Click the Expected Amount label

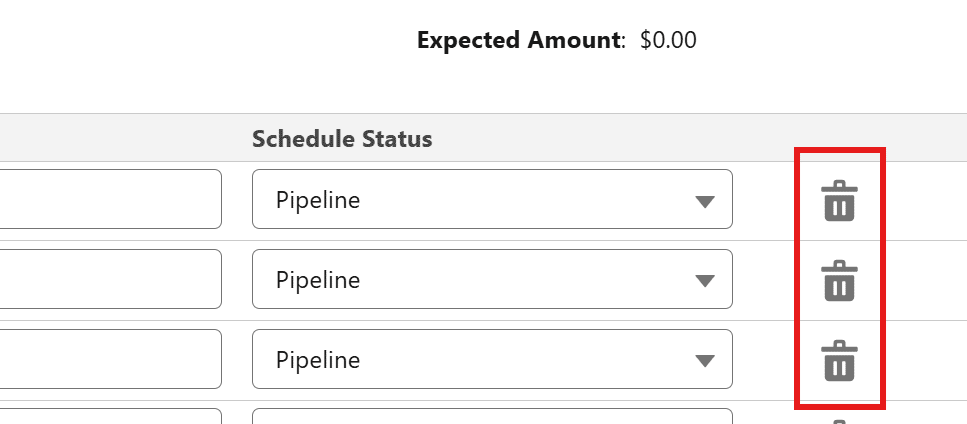coord(520,41)
